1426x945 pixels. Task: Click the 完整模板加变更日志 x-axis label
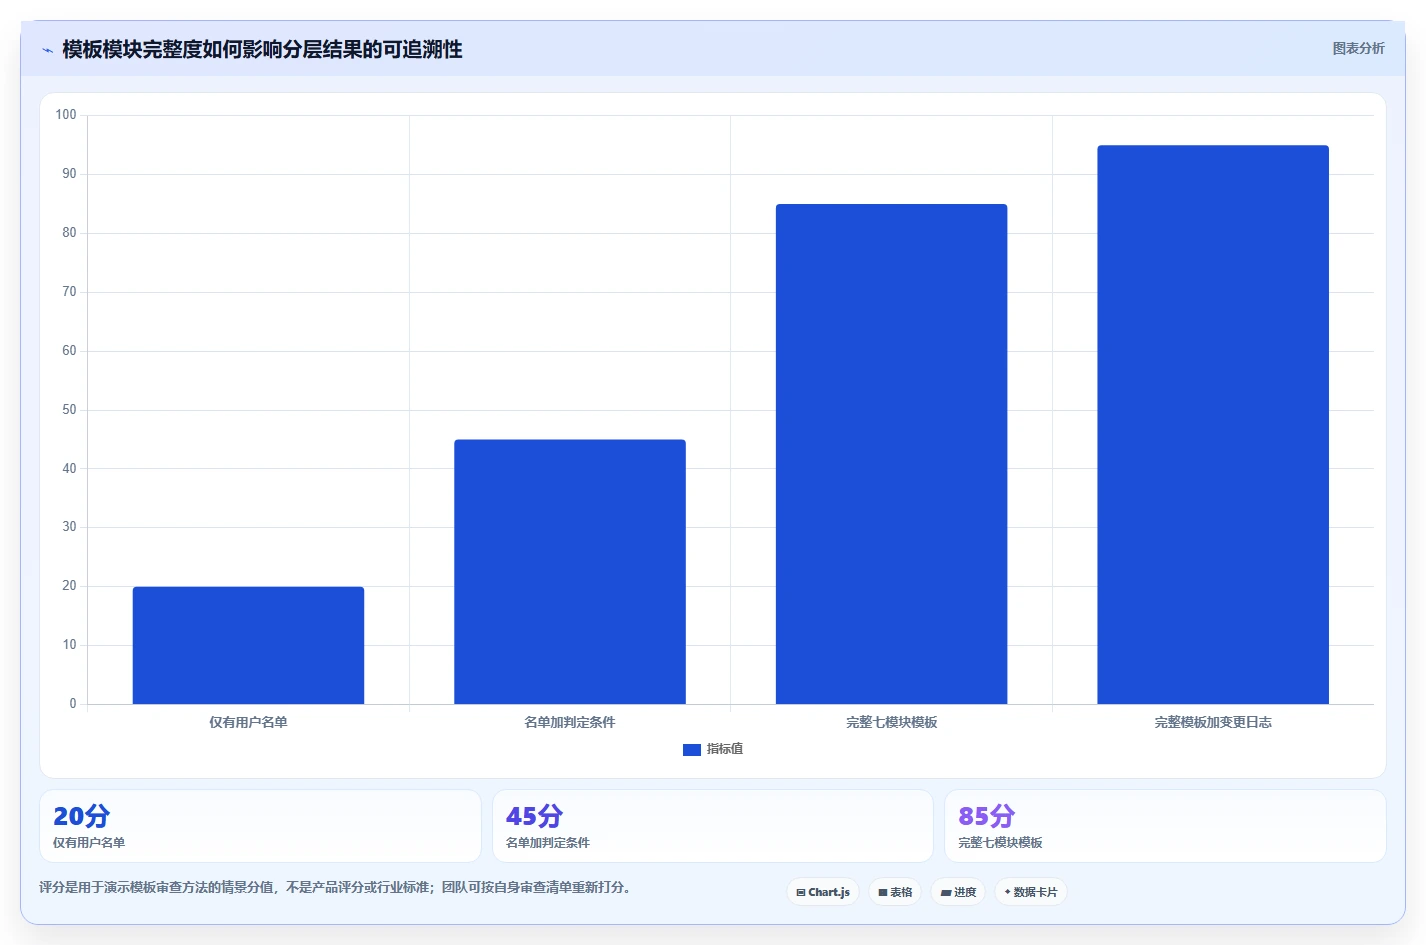[x=1213, y=722]
